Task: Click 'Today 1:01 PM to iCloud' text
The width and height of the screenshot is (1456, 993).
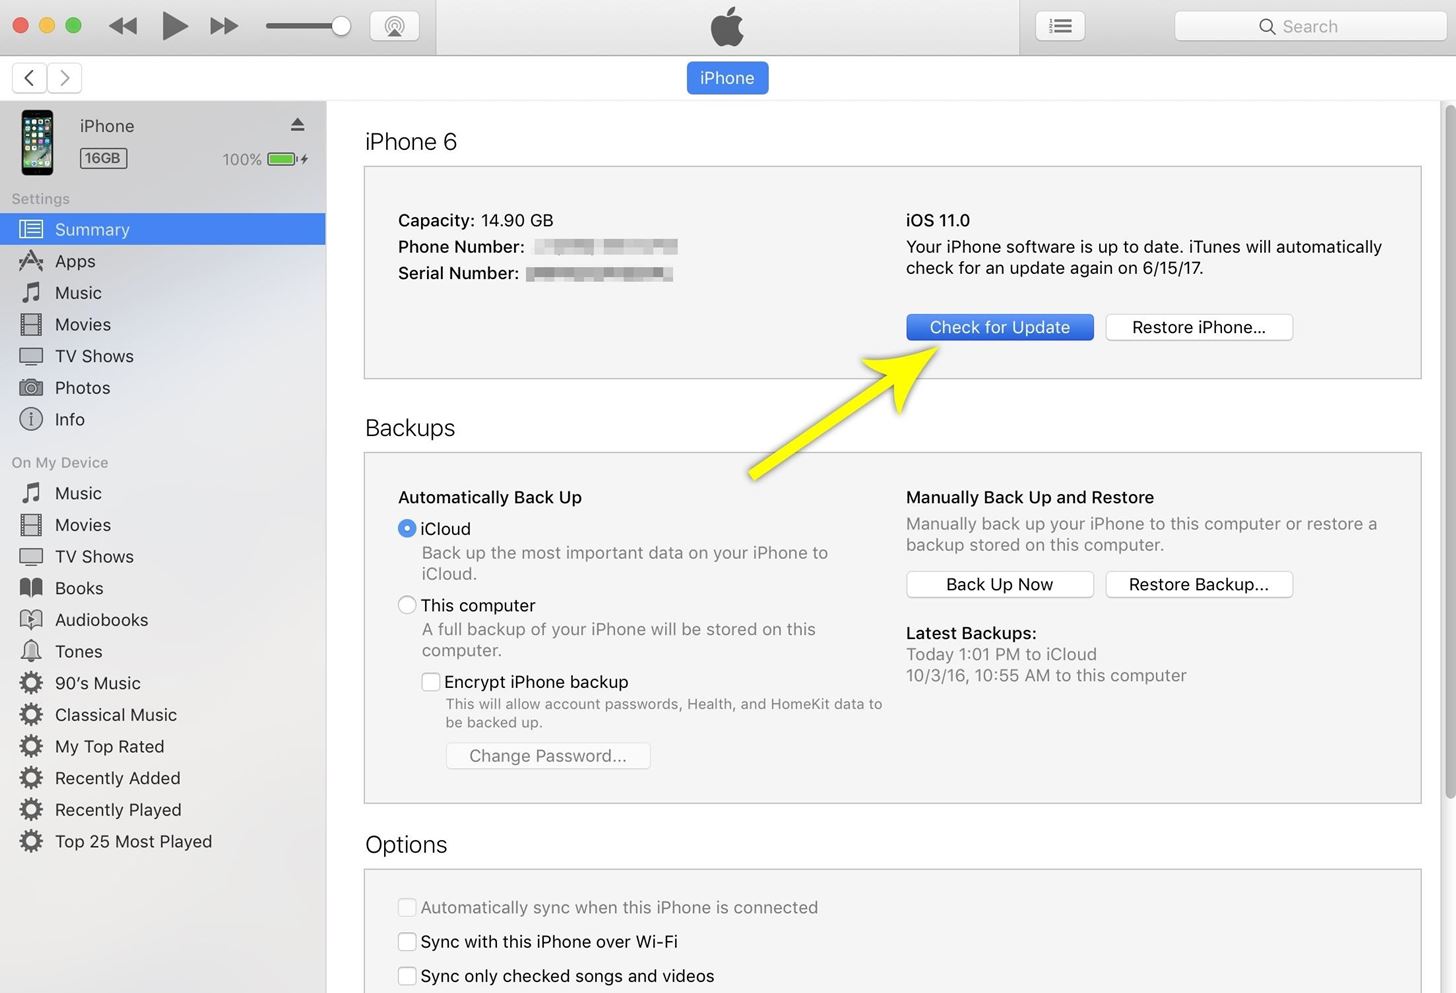Action: coord(1001,654)
